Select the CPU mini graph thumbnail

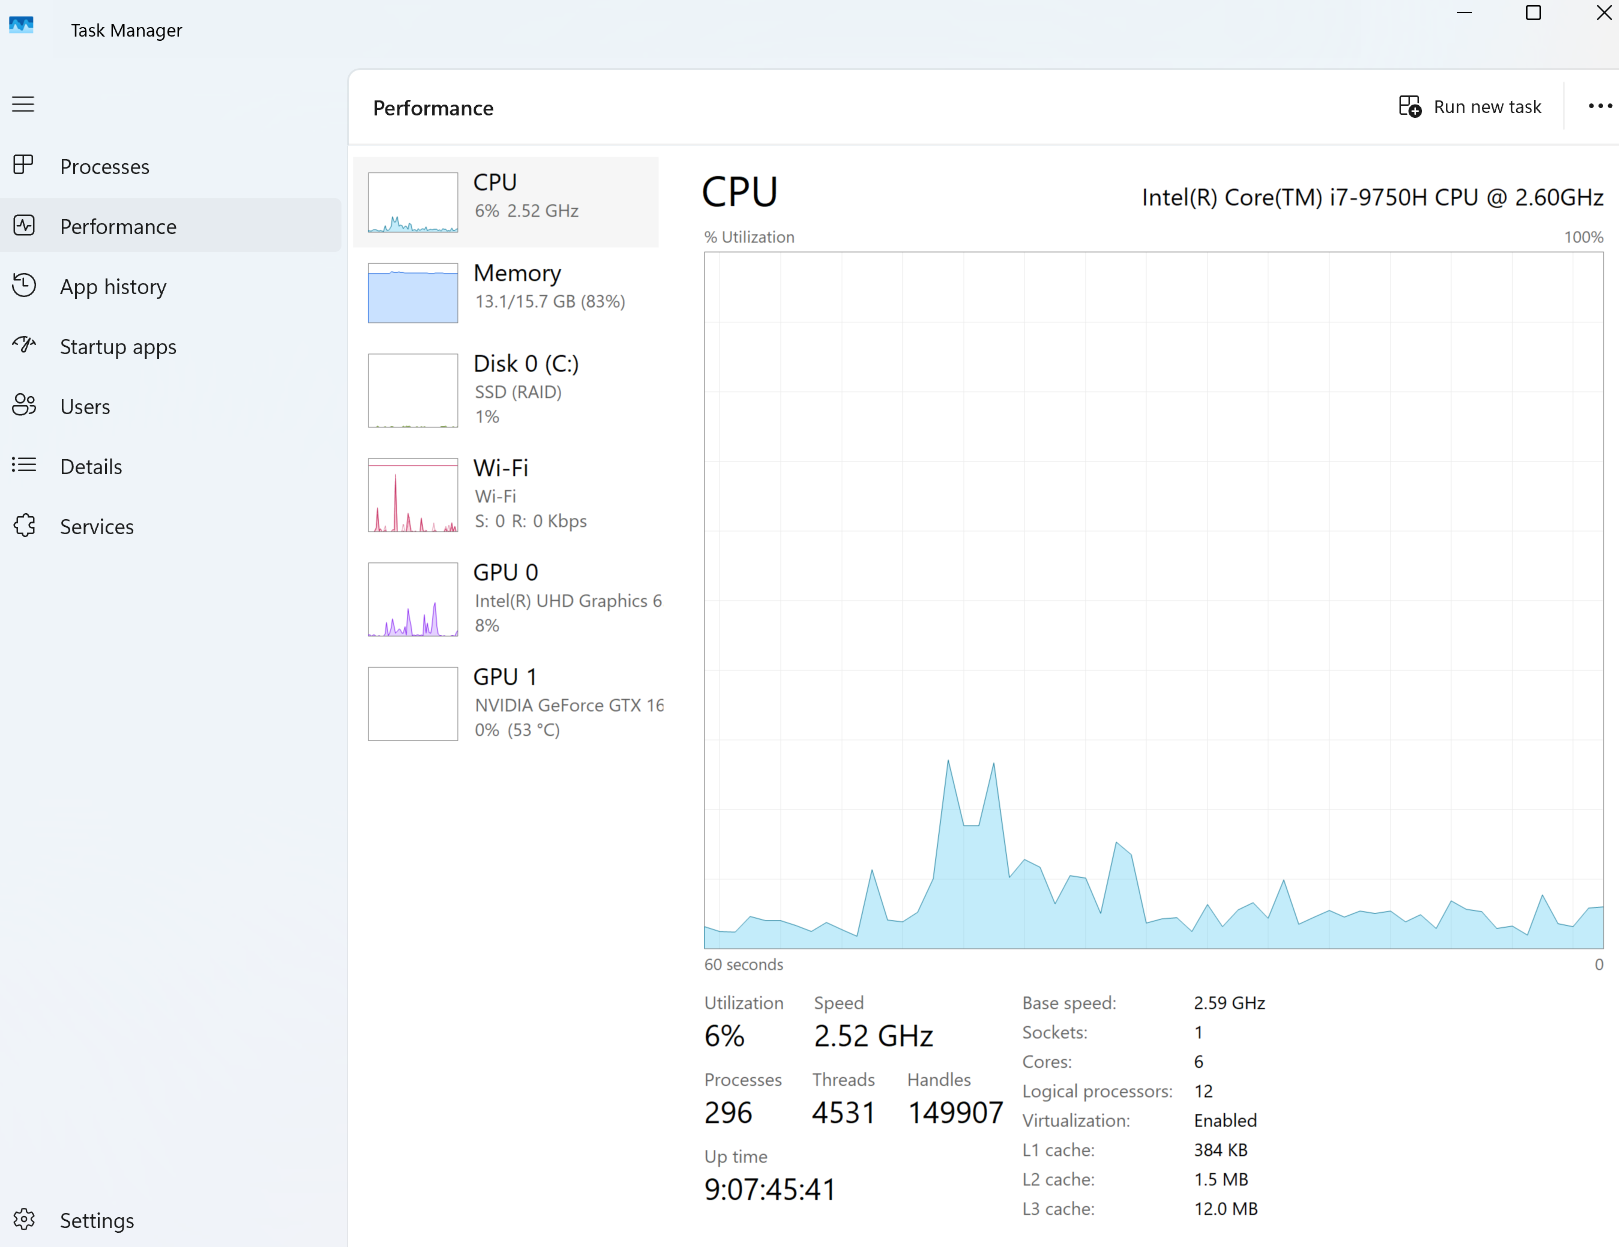pyautogui.click(x=413, y=202)
